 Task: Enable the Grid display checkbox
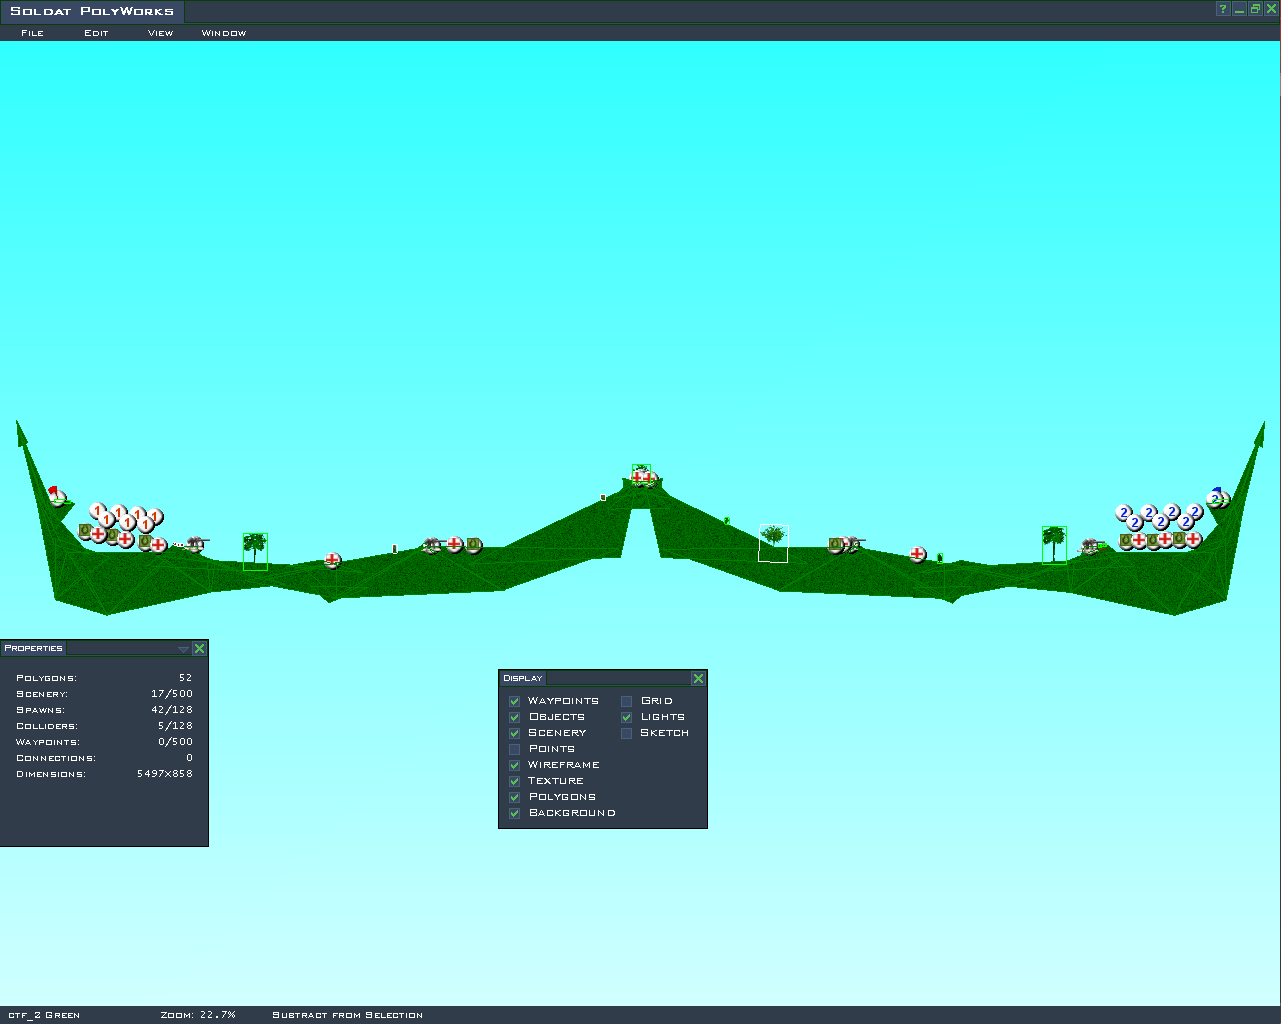pos(627,701)
